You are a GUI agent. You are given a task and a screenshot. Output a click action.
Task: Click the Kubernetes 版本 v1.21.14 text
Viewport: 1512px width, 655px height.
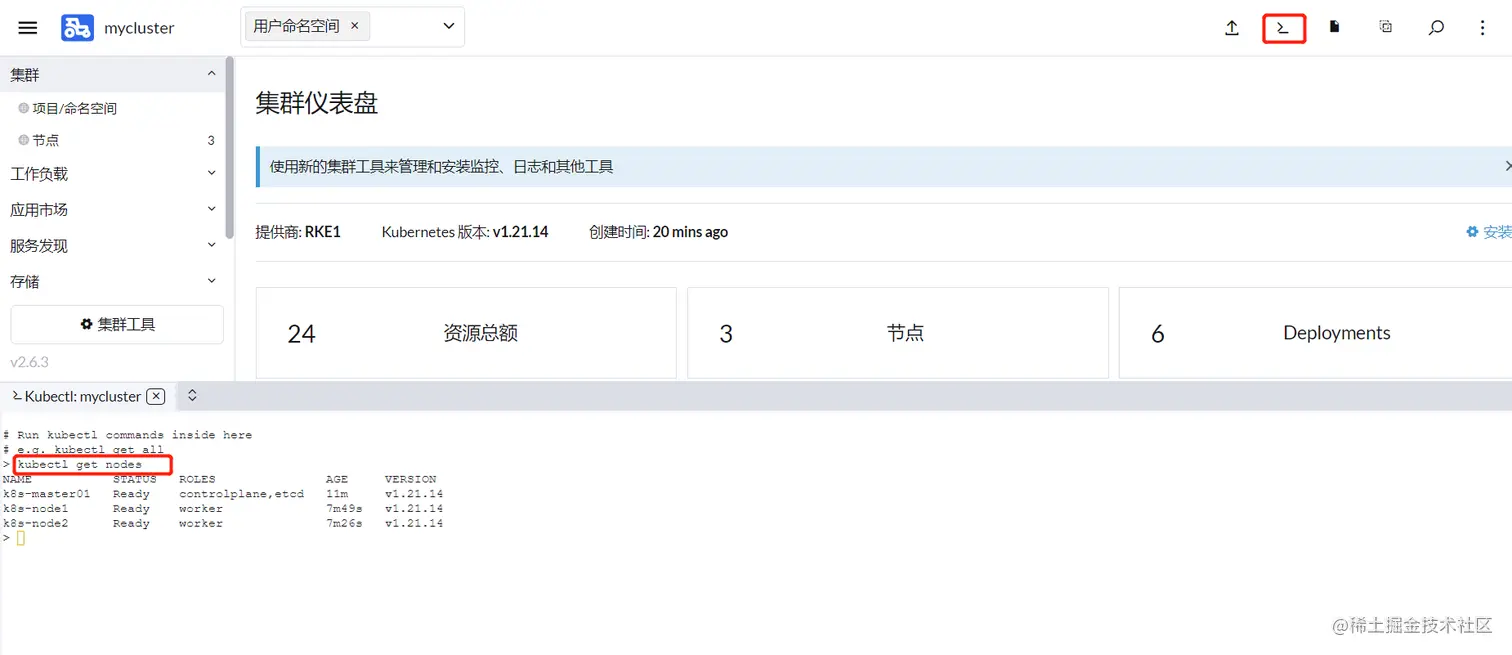(465, 232)
